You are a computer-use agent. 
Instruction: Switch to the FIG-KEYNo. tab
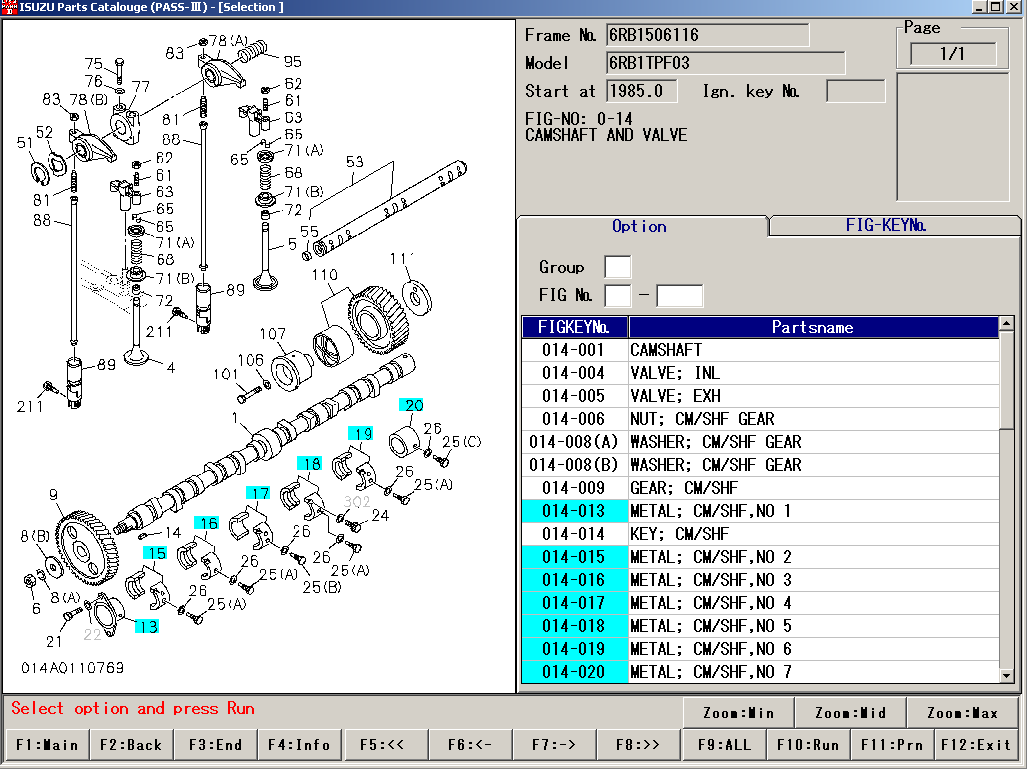point(886,226)
